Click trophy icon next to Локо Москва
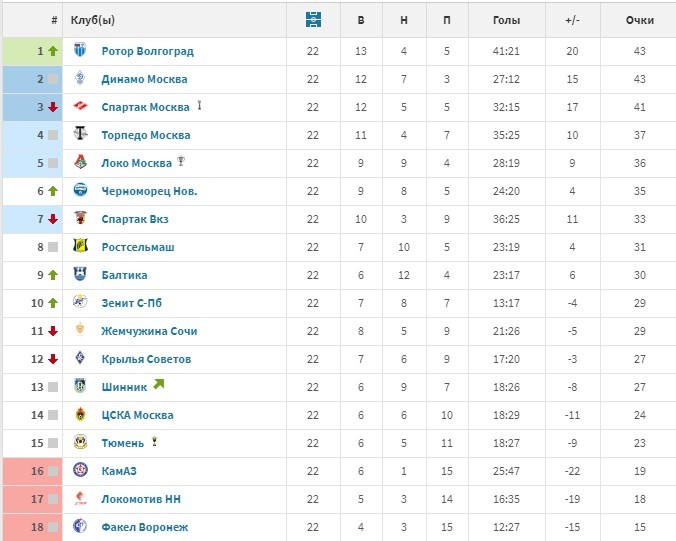Image resolution: width=676 pixels, height=541 pixels. (x=181, y=162)
